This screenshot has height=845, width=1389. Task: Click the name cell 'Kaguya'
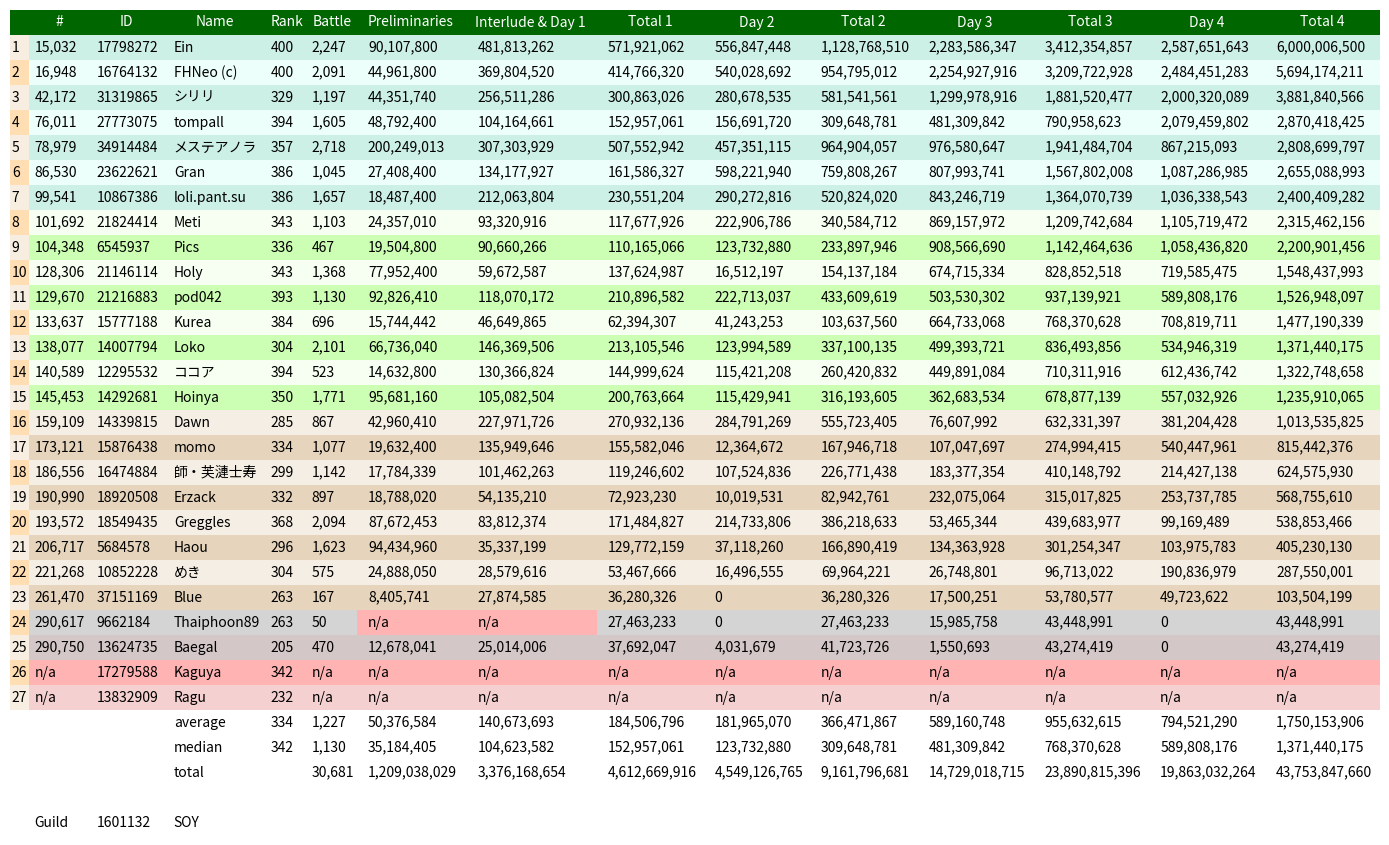tap(196, 672)
